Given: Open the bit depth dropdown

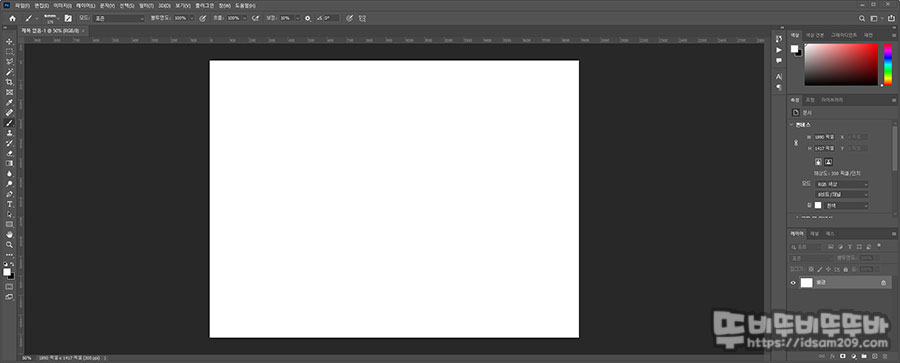Looking at the screenshot, I should click(842, 195).
